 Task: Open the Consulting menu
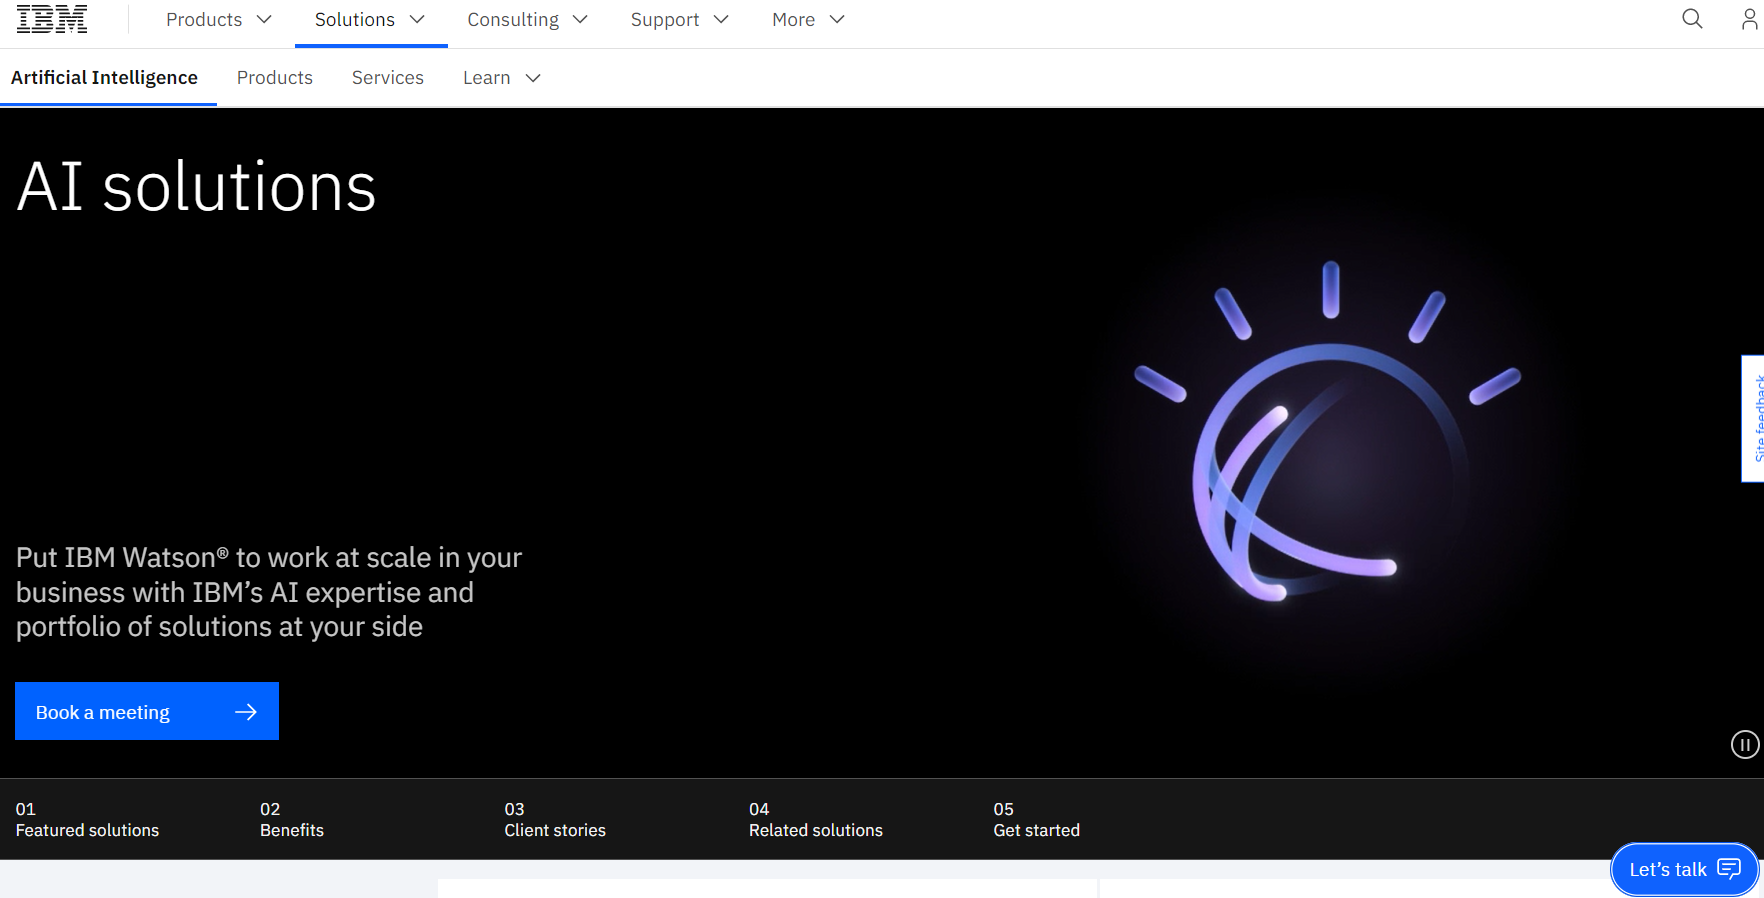pyautogui.click(x=528, y=20)
